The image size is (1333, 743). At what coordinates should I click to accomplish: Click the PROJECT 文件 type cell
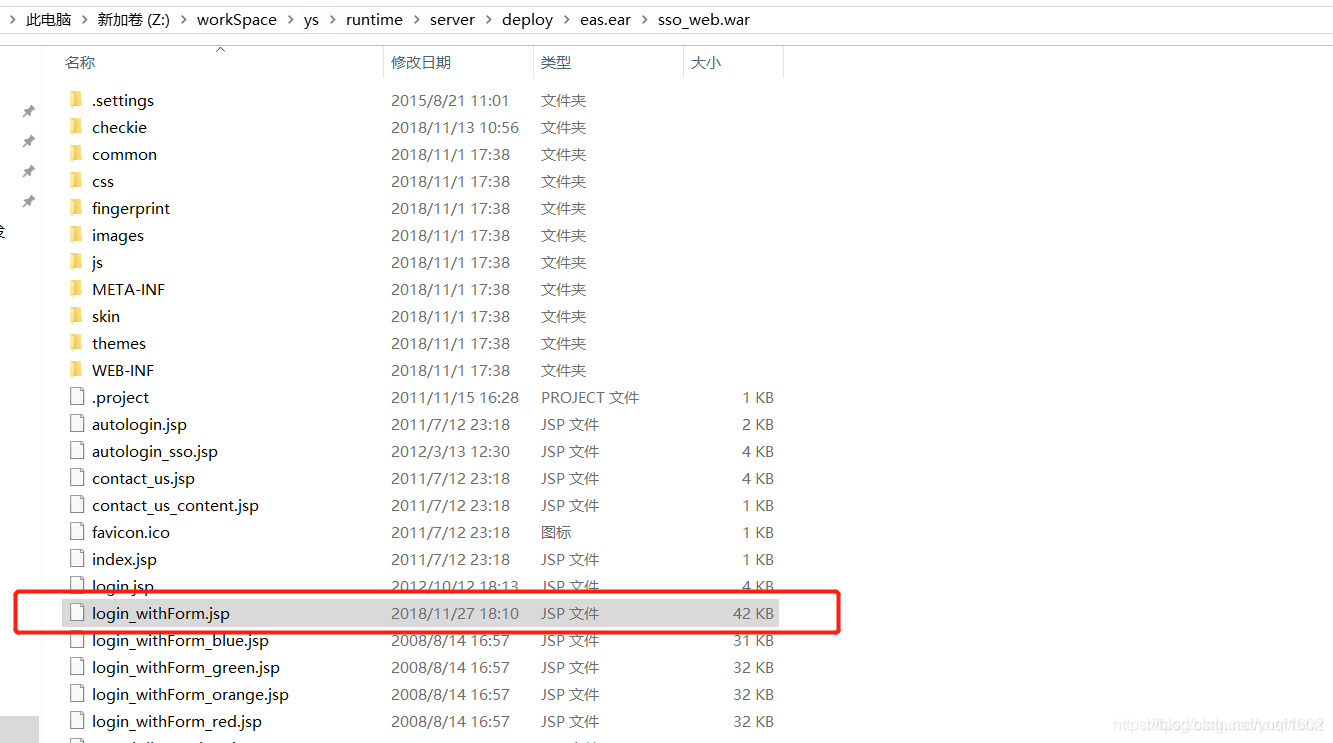(x=590, y=397)
